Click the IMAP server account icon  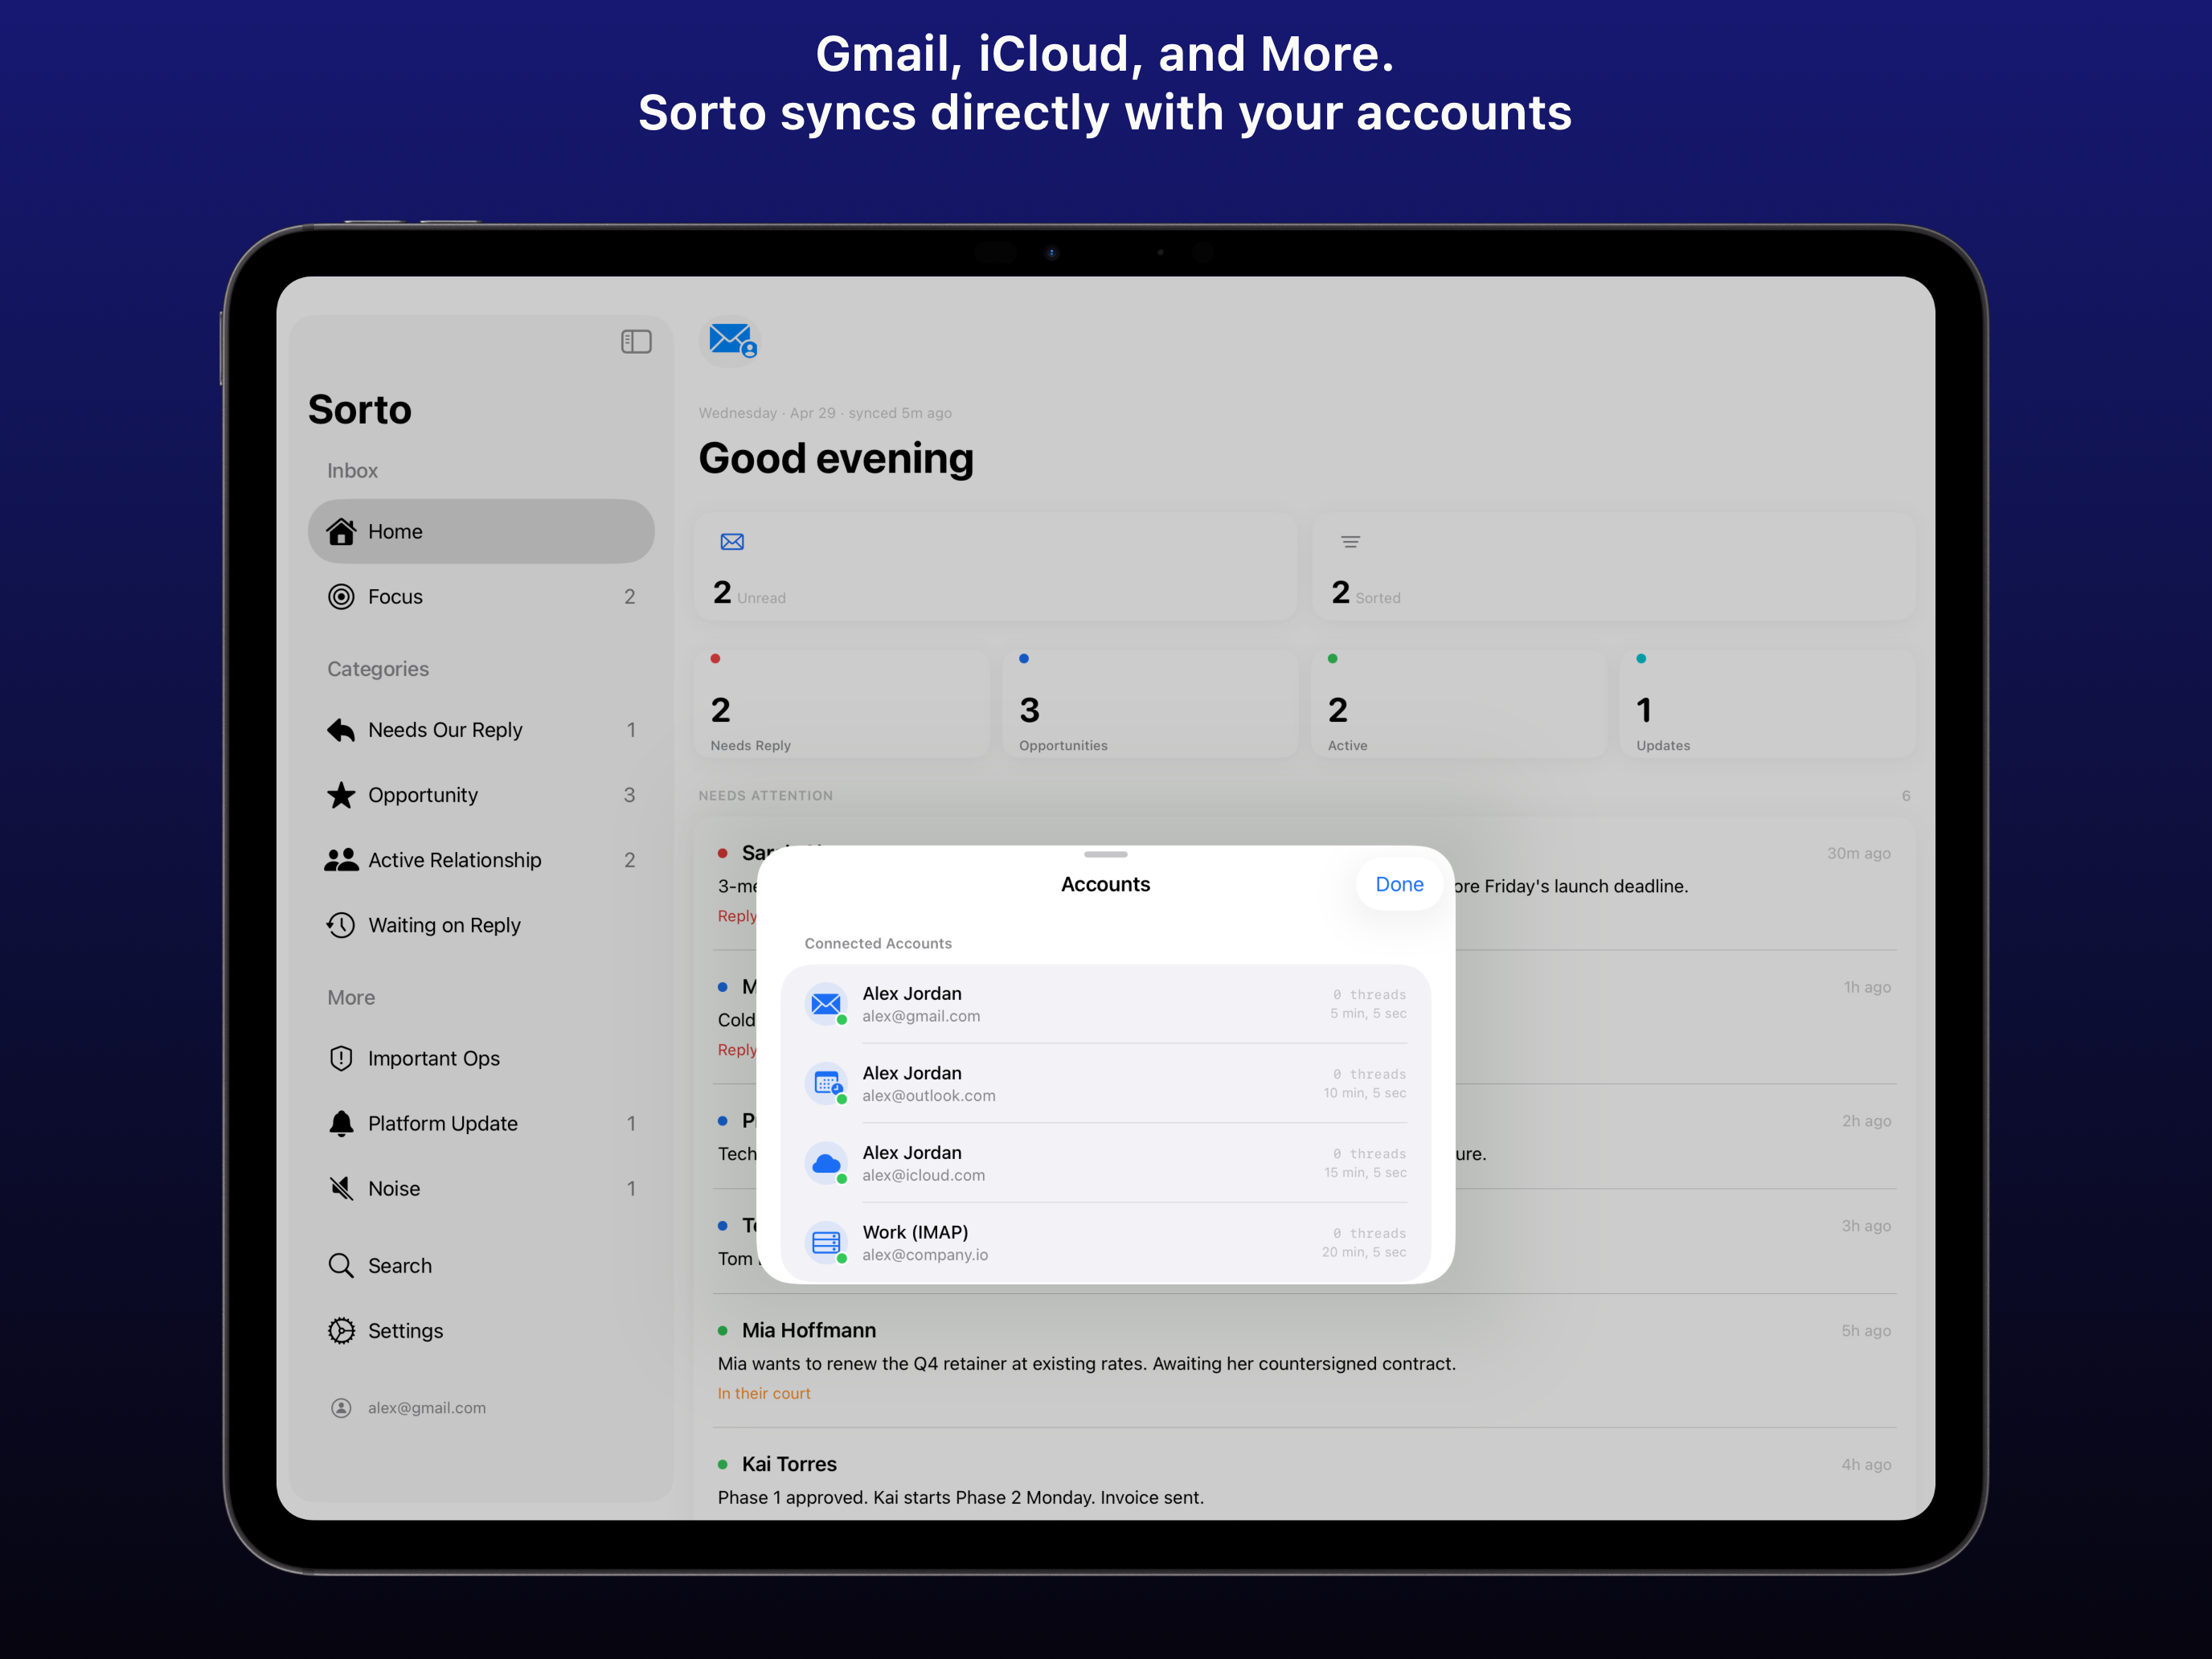826,1242
